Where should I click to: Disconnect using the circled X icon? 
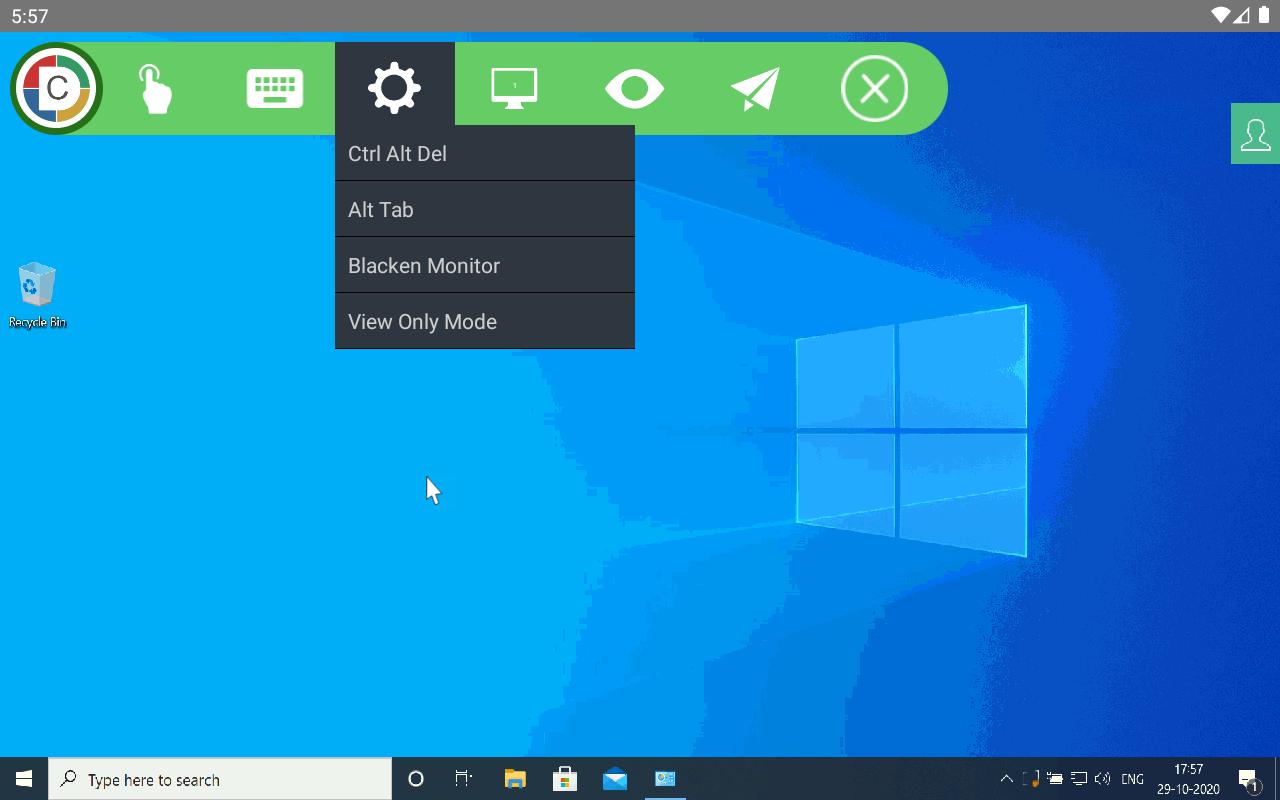pos(874,89)
